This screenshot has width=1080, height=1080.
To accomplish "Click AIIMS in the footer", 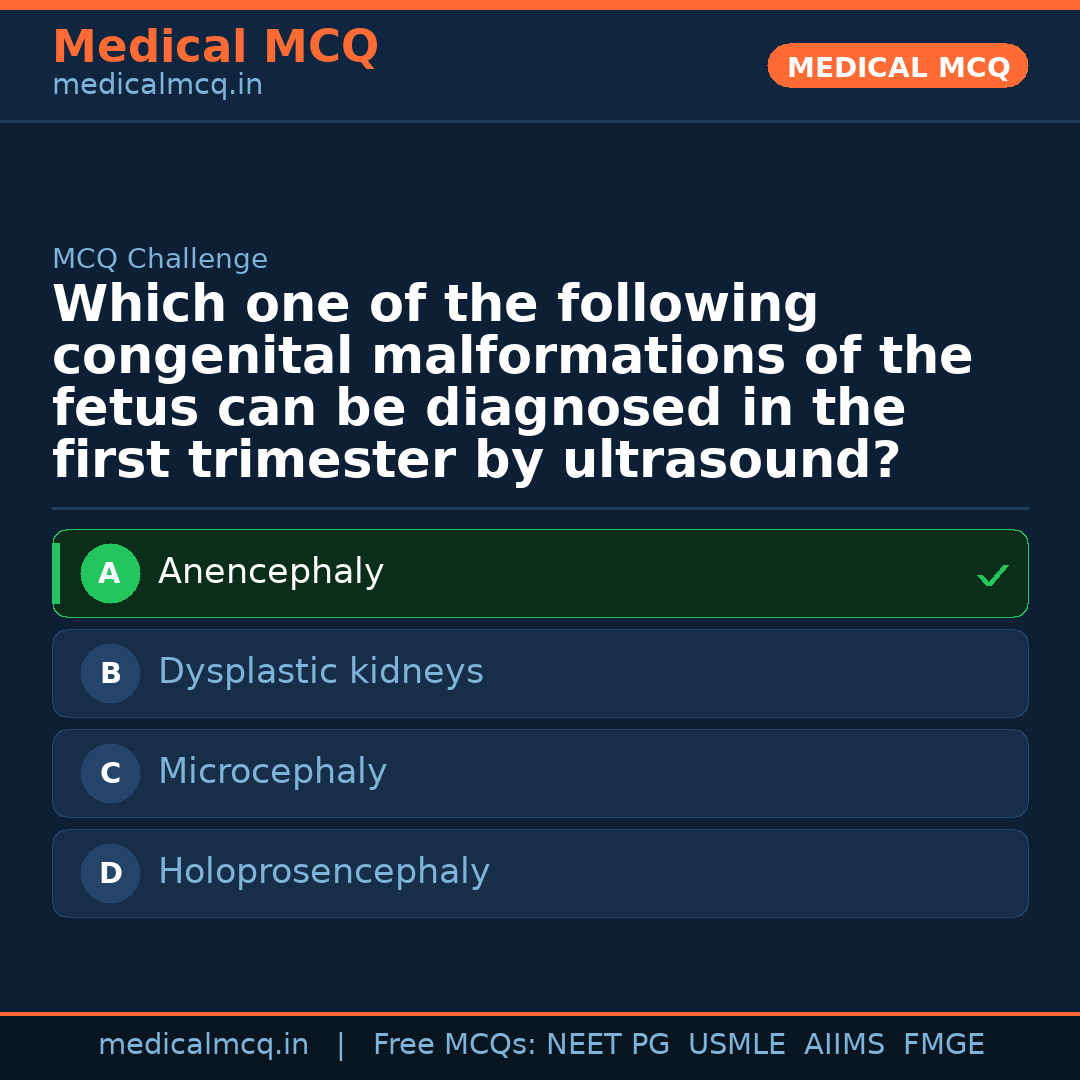I will pos(844,1045).
